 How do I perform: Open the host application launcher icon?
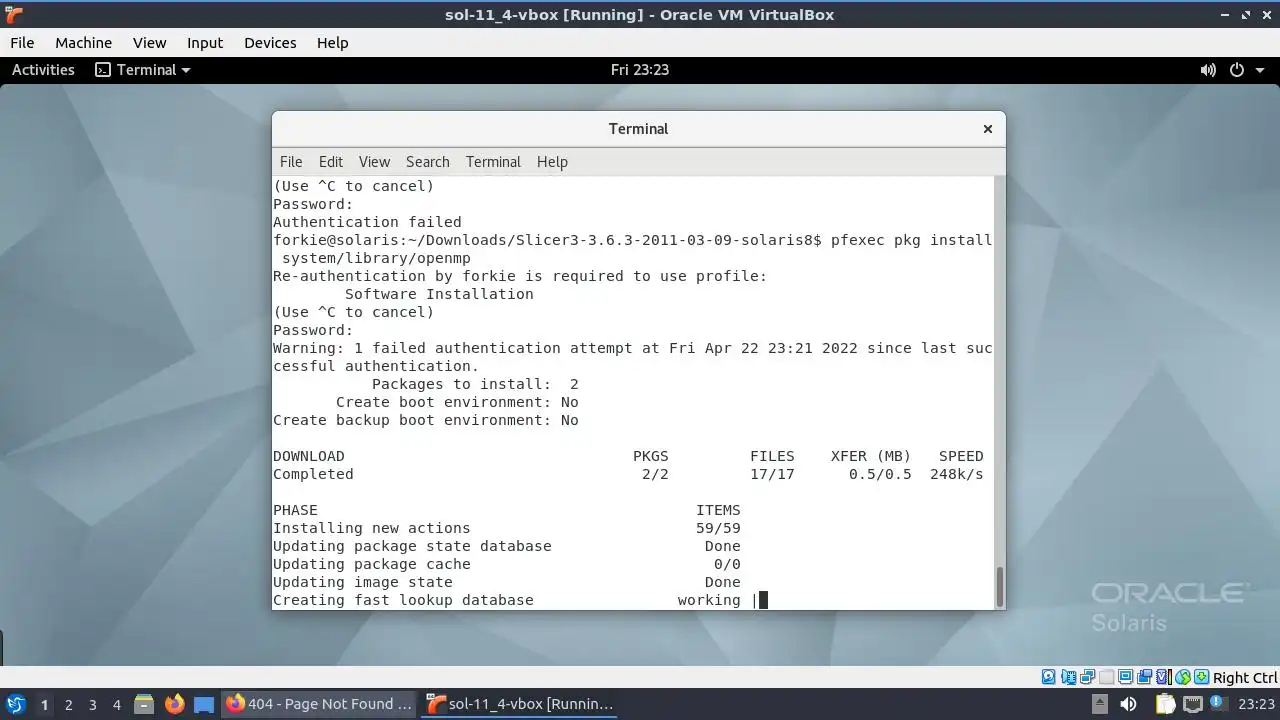pyautogui.click(x=16, y=704)
